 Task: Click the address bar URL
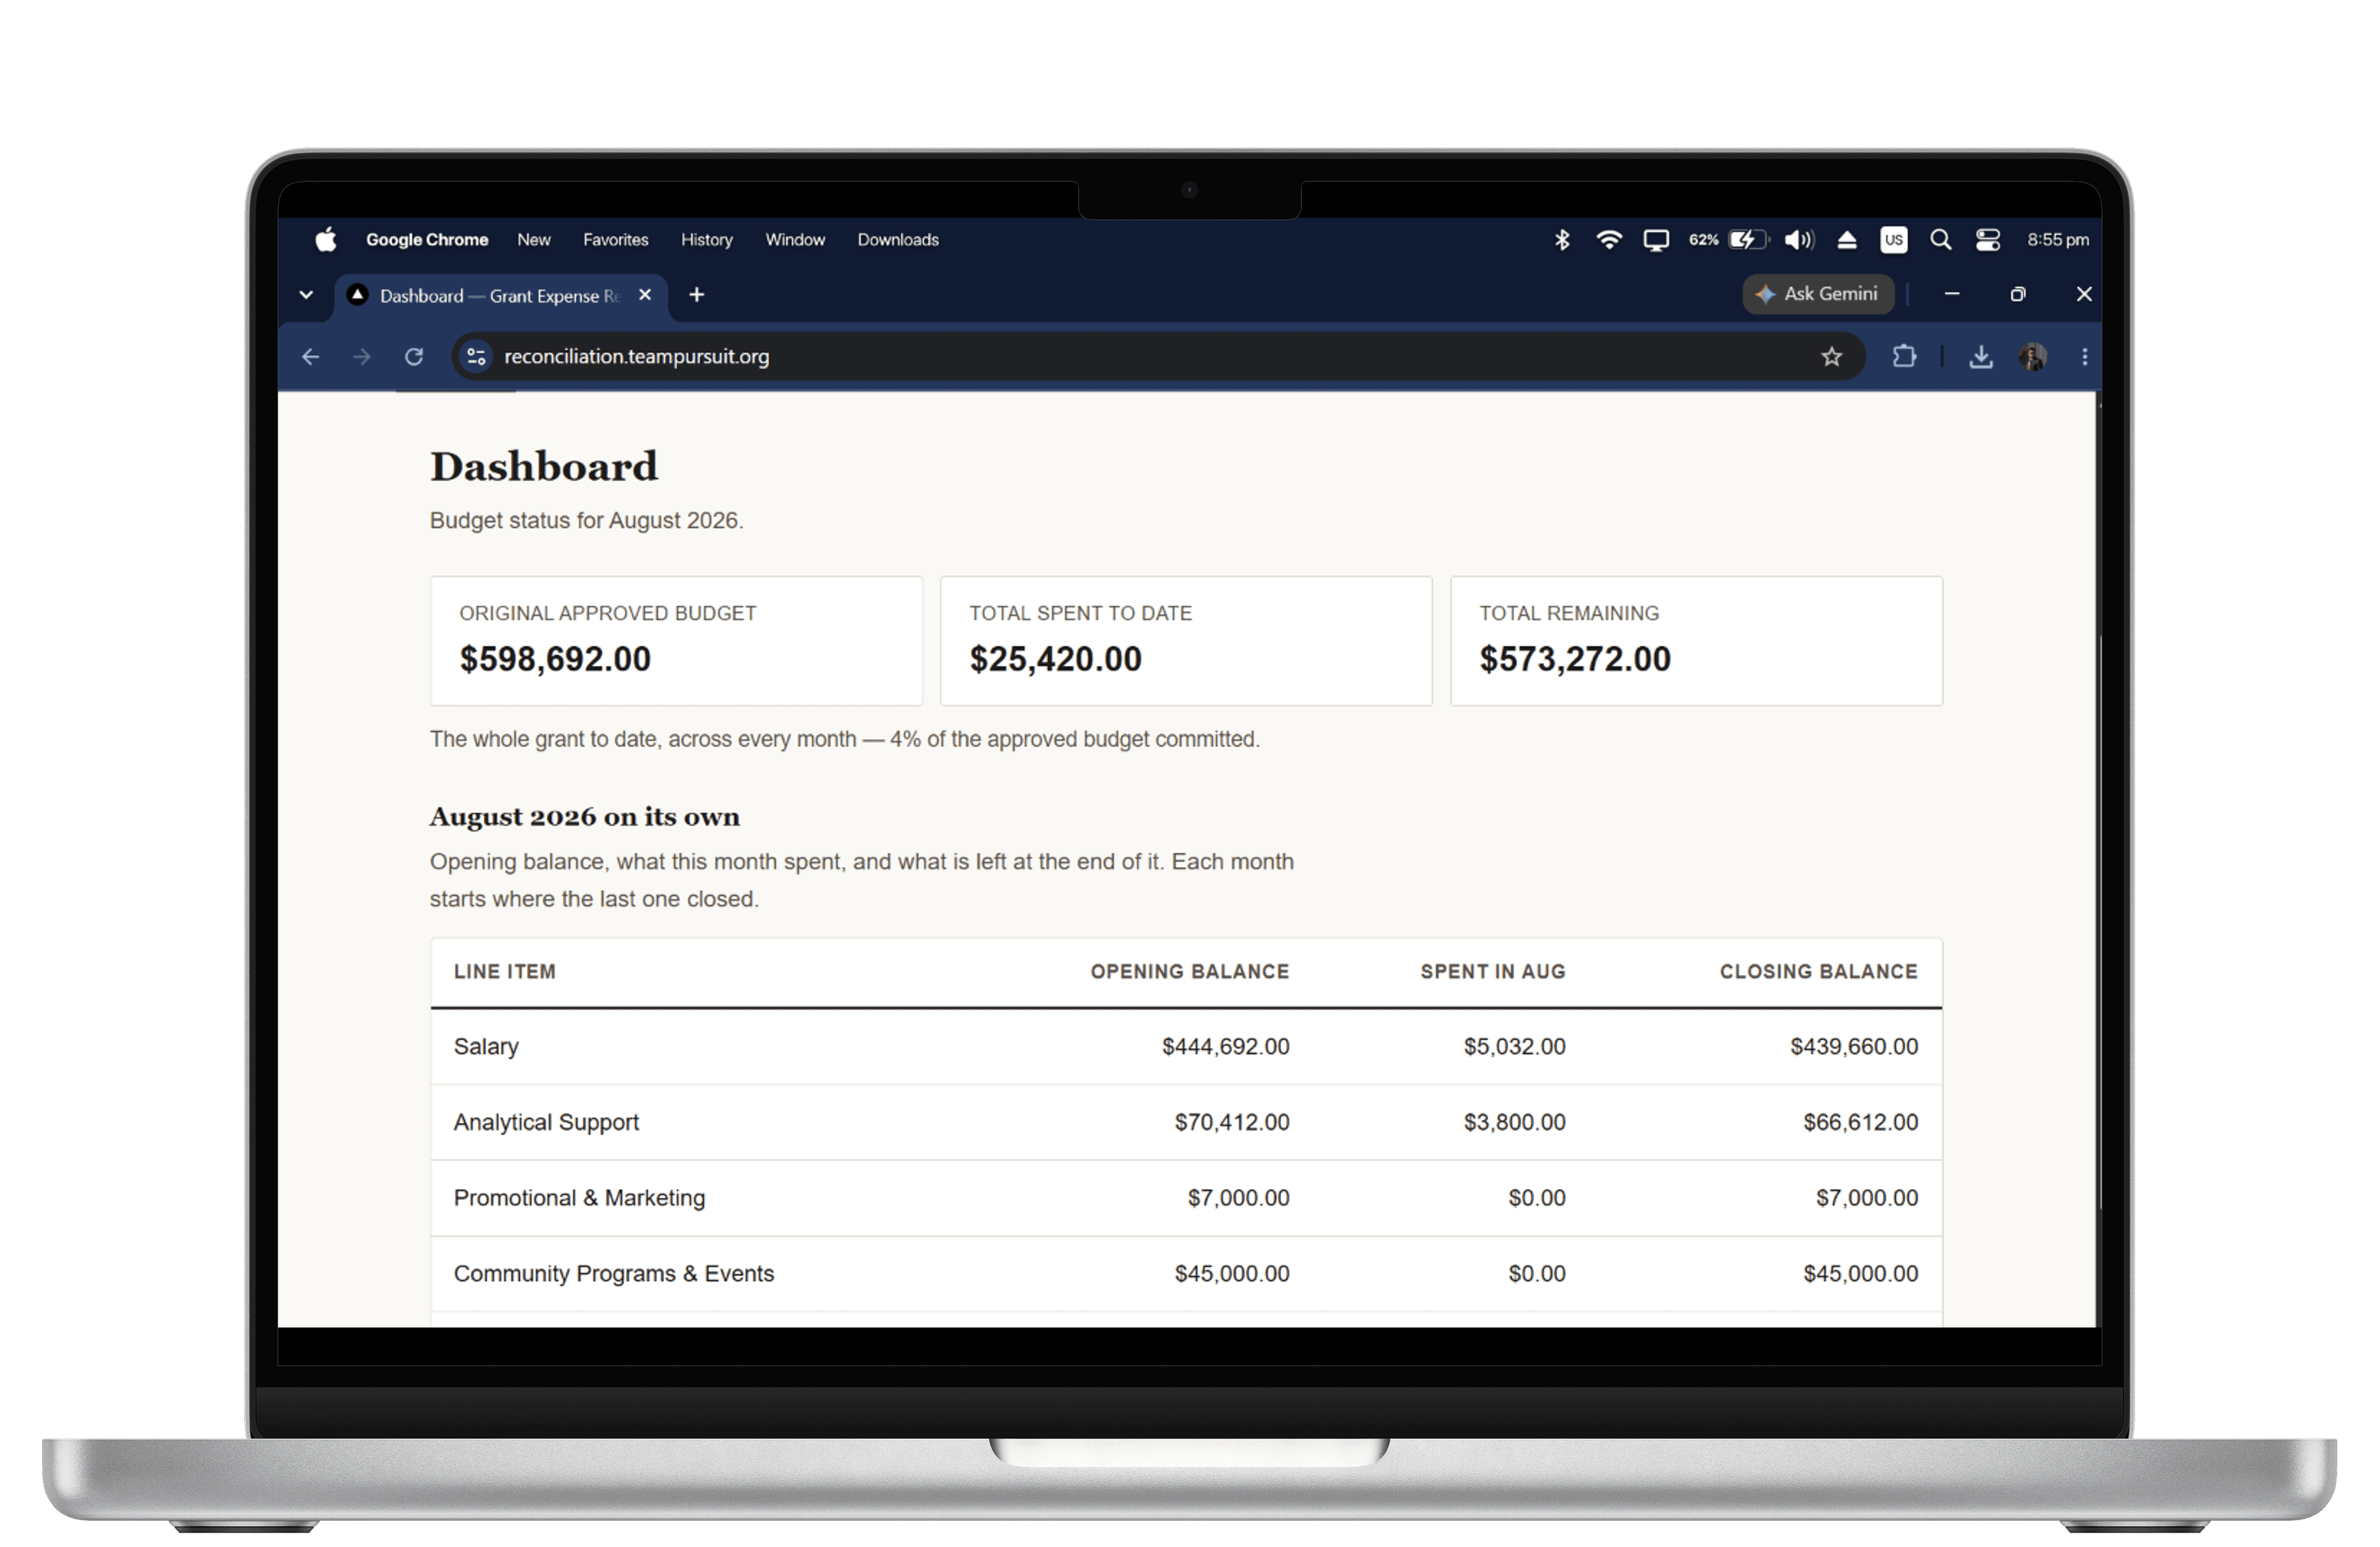click(x=636, y=357)
